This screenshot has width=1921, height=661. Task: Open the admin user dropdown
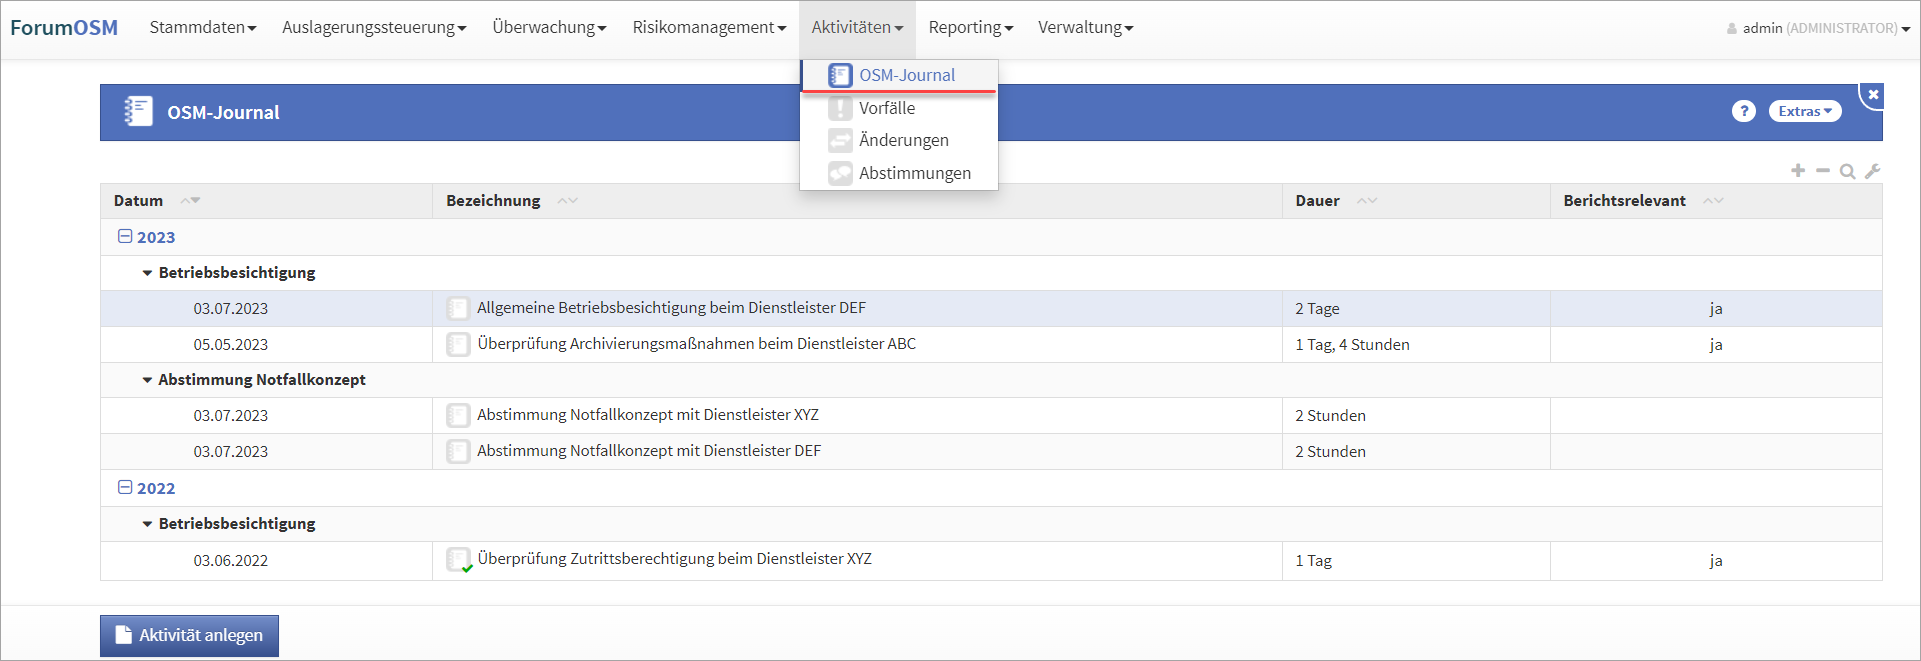pos(1818,28)
